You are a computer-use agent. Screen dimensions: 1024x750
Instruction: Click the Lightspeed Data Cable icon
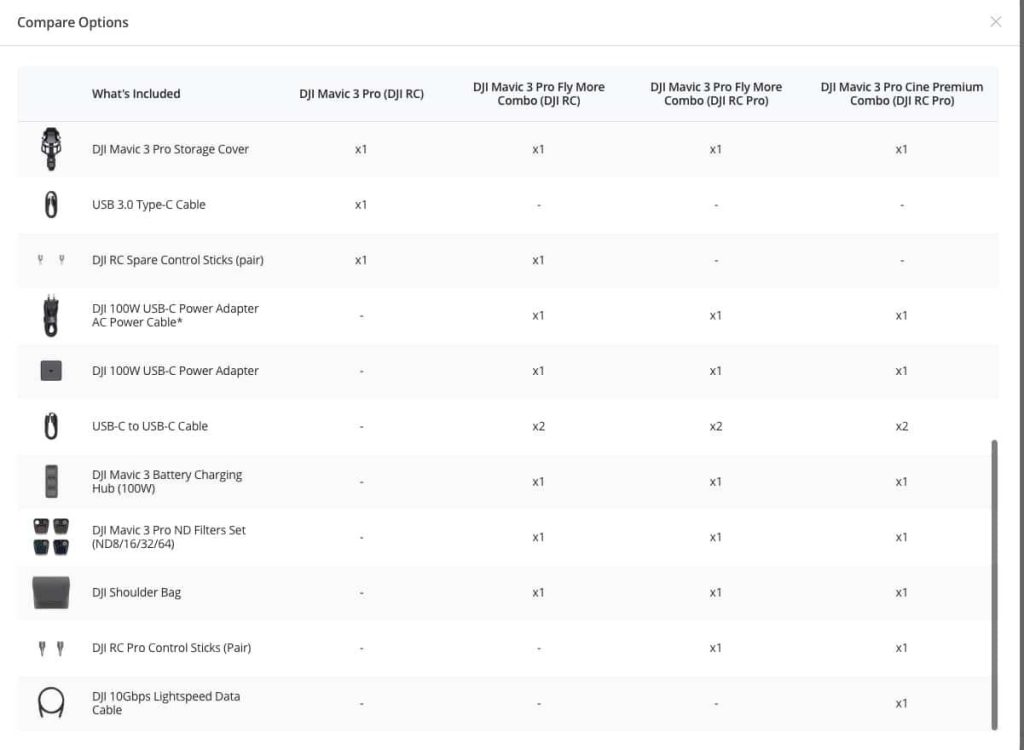click(51, 703)
